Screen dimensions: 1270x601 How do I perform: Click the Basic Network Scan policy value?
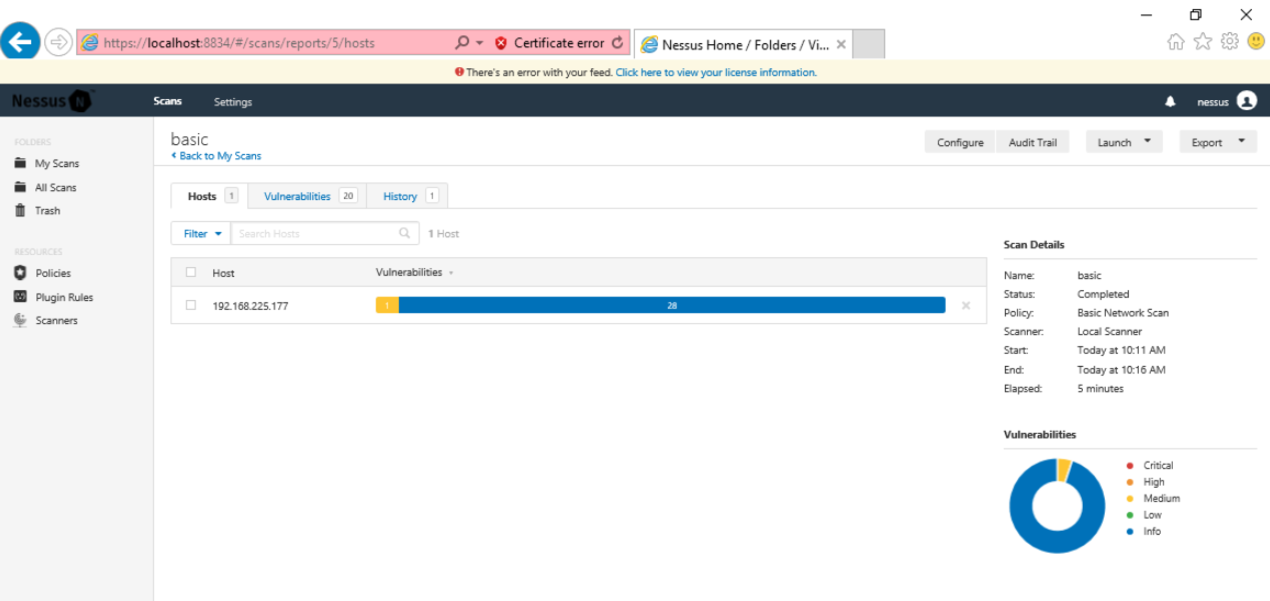pos(1123,313)
